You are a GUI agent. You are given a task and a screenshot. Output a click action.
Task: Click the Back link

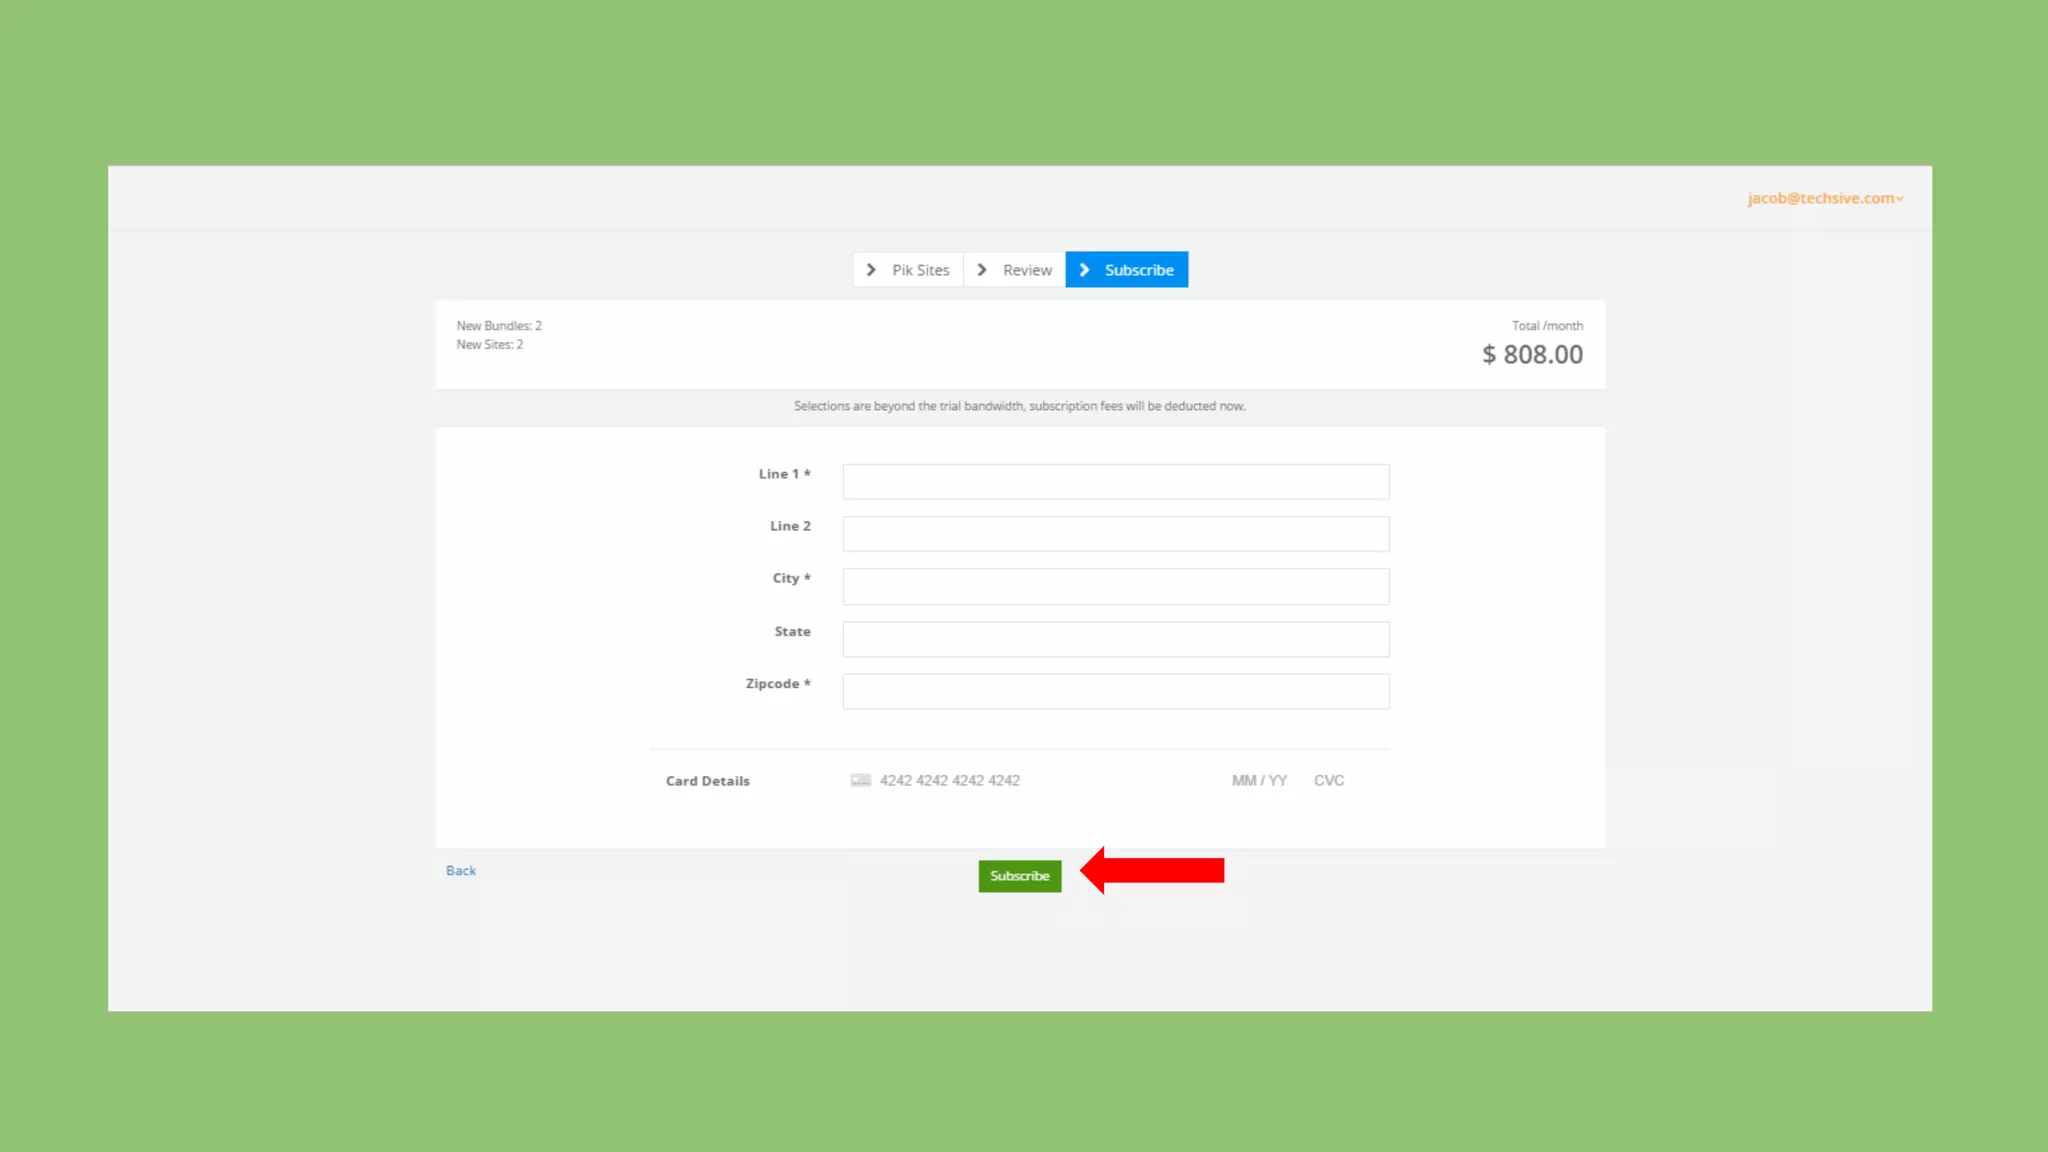click(461, 871)
